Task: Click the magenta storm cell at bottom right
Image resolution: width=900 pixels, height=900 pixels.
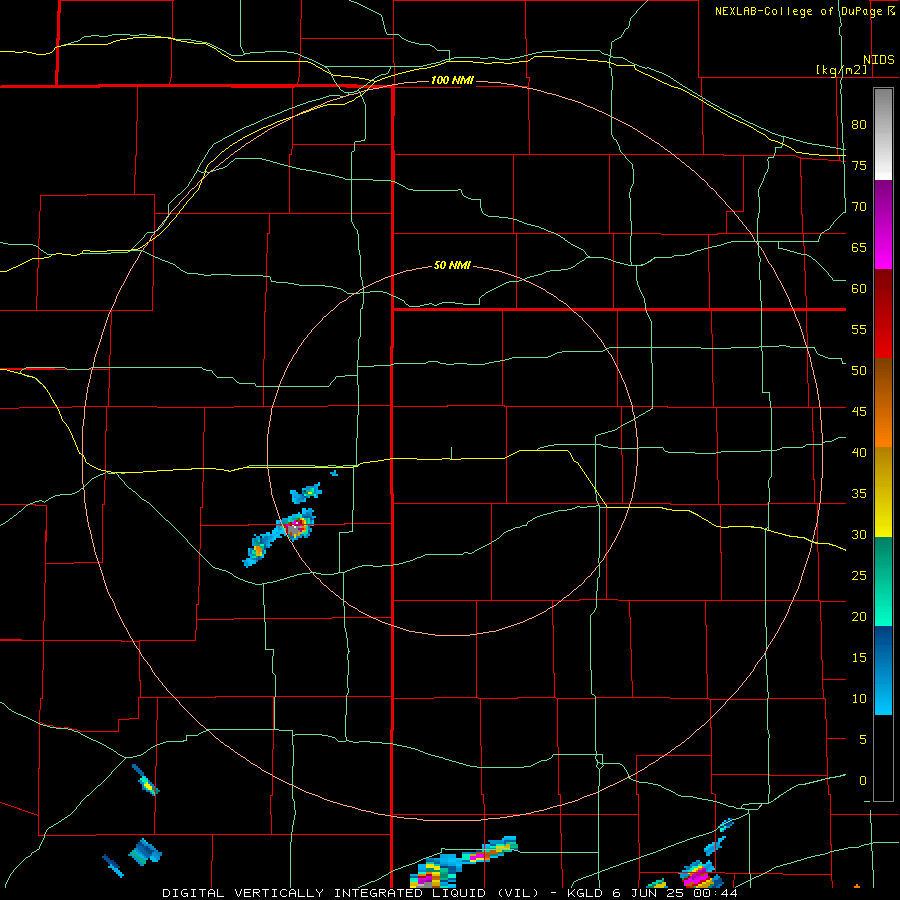Action: pos(699,875)
